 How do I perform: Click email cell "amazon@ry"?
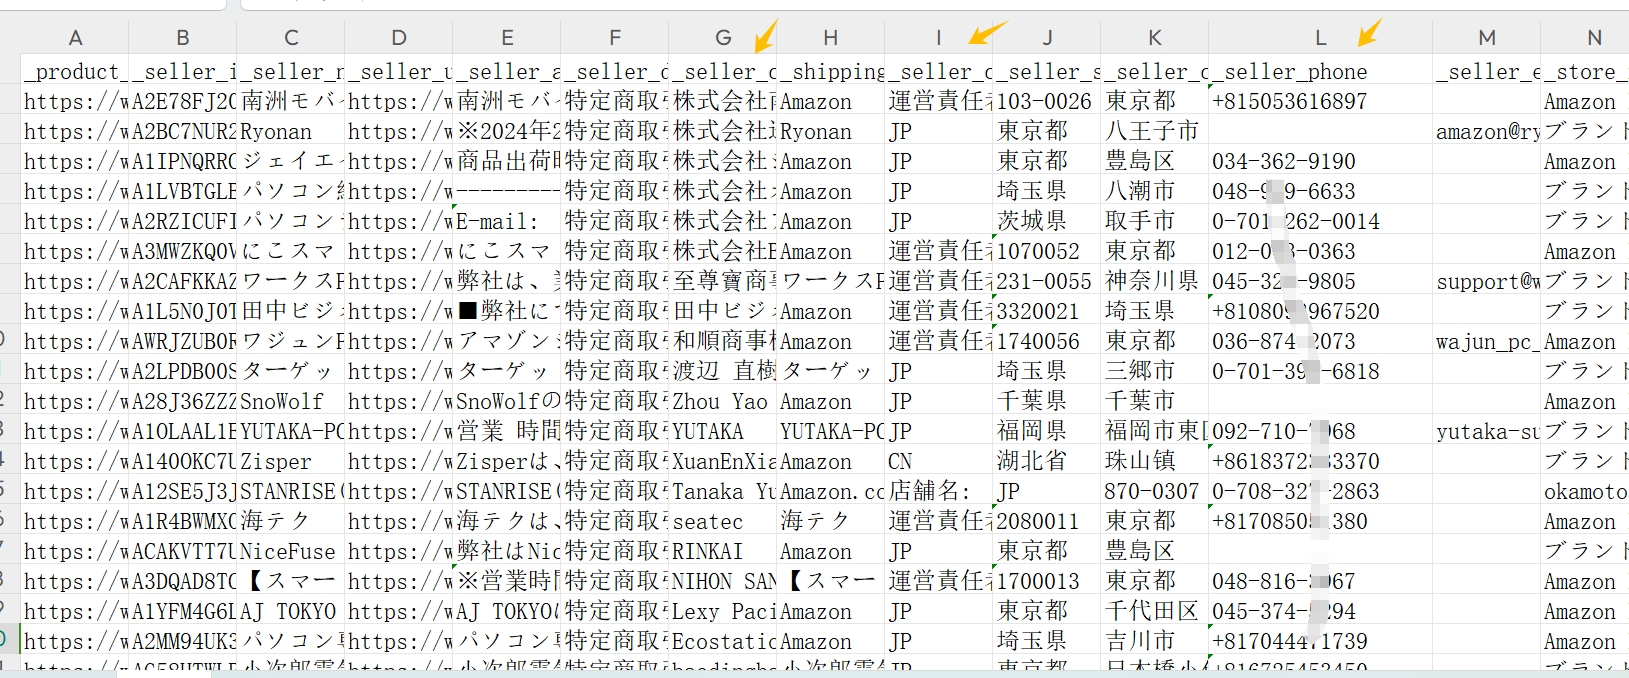click(x=1487, y=131)
